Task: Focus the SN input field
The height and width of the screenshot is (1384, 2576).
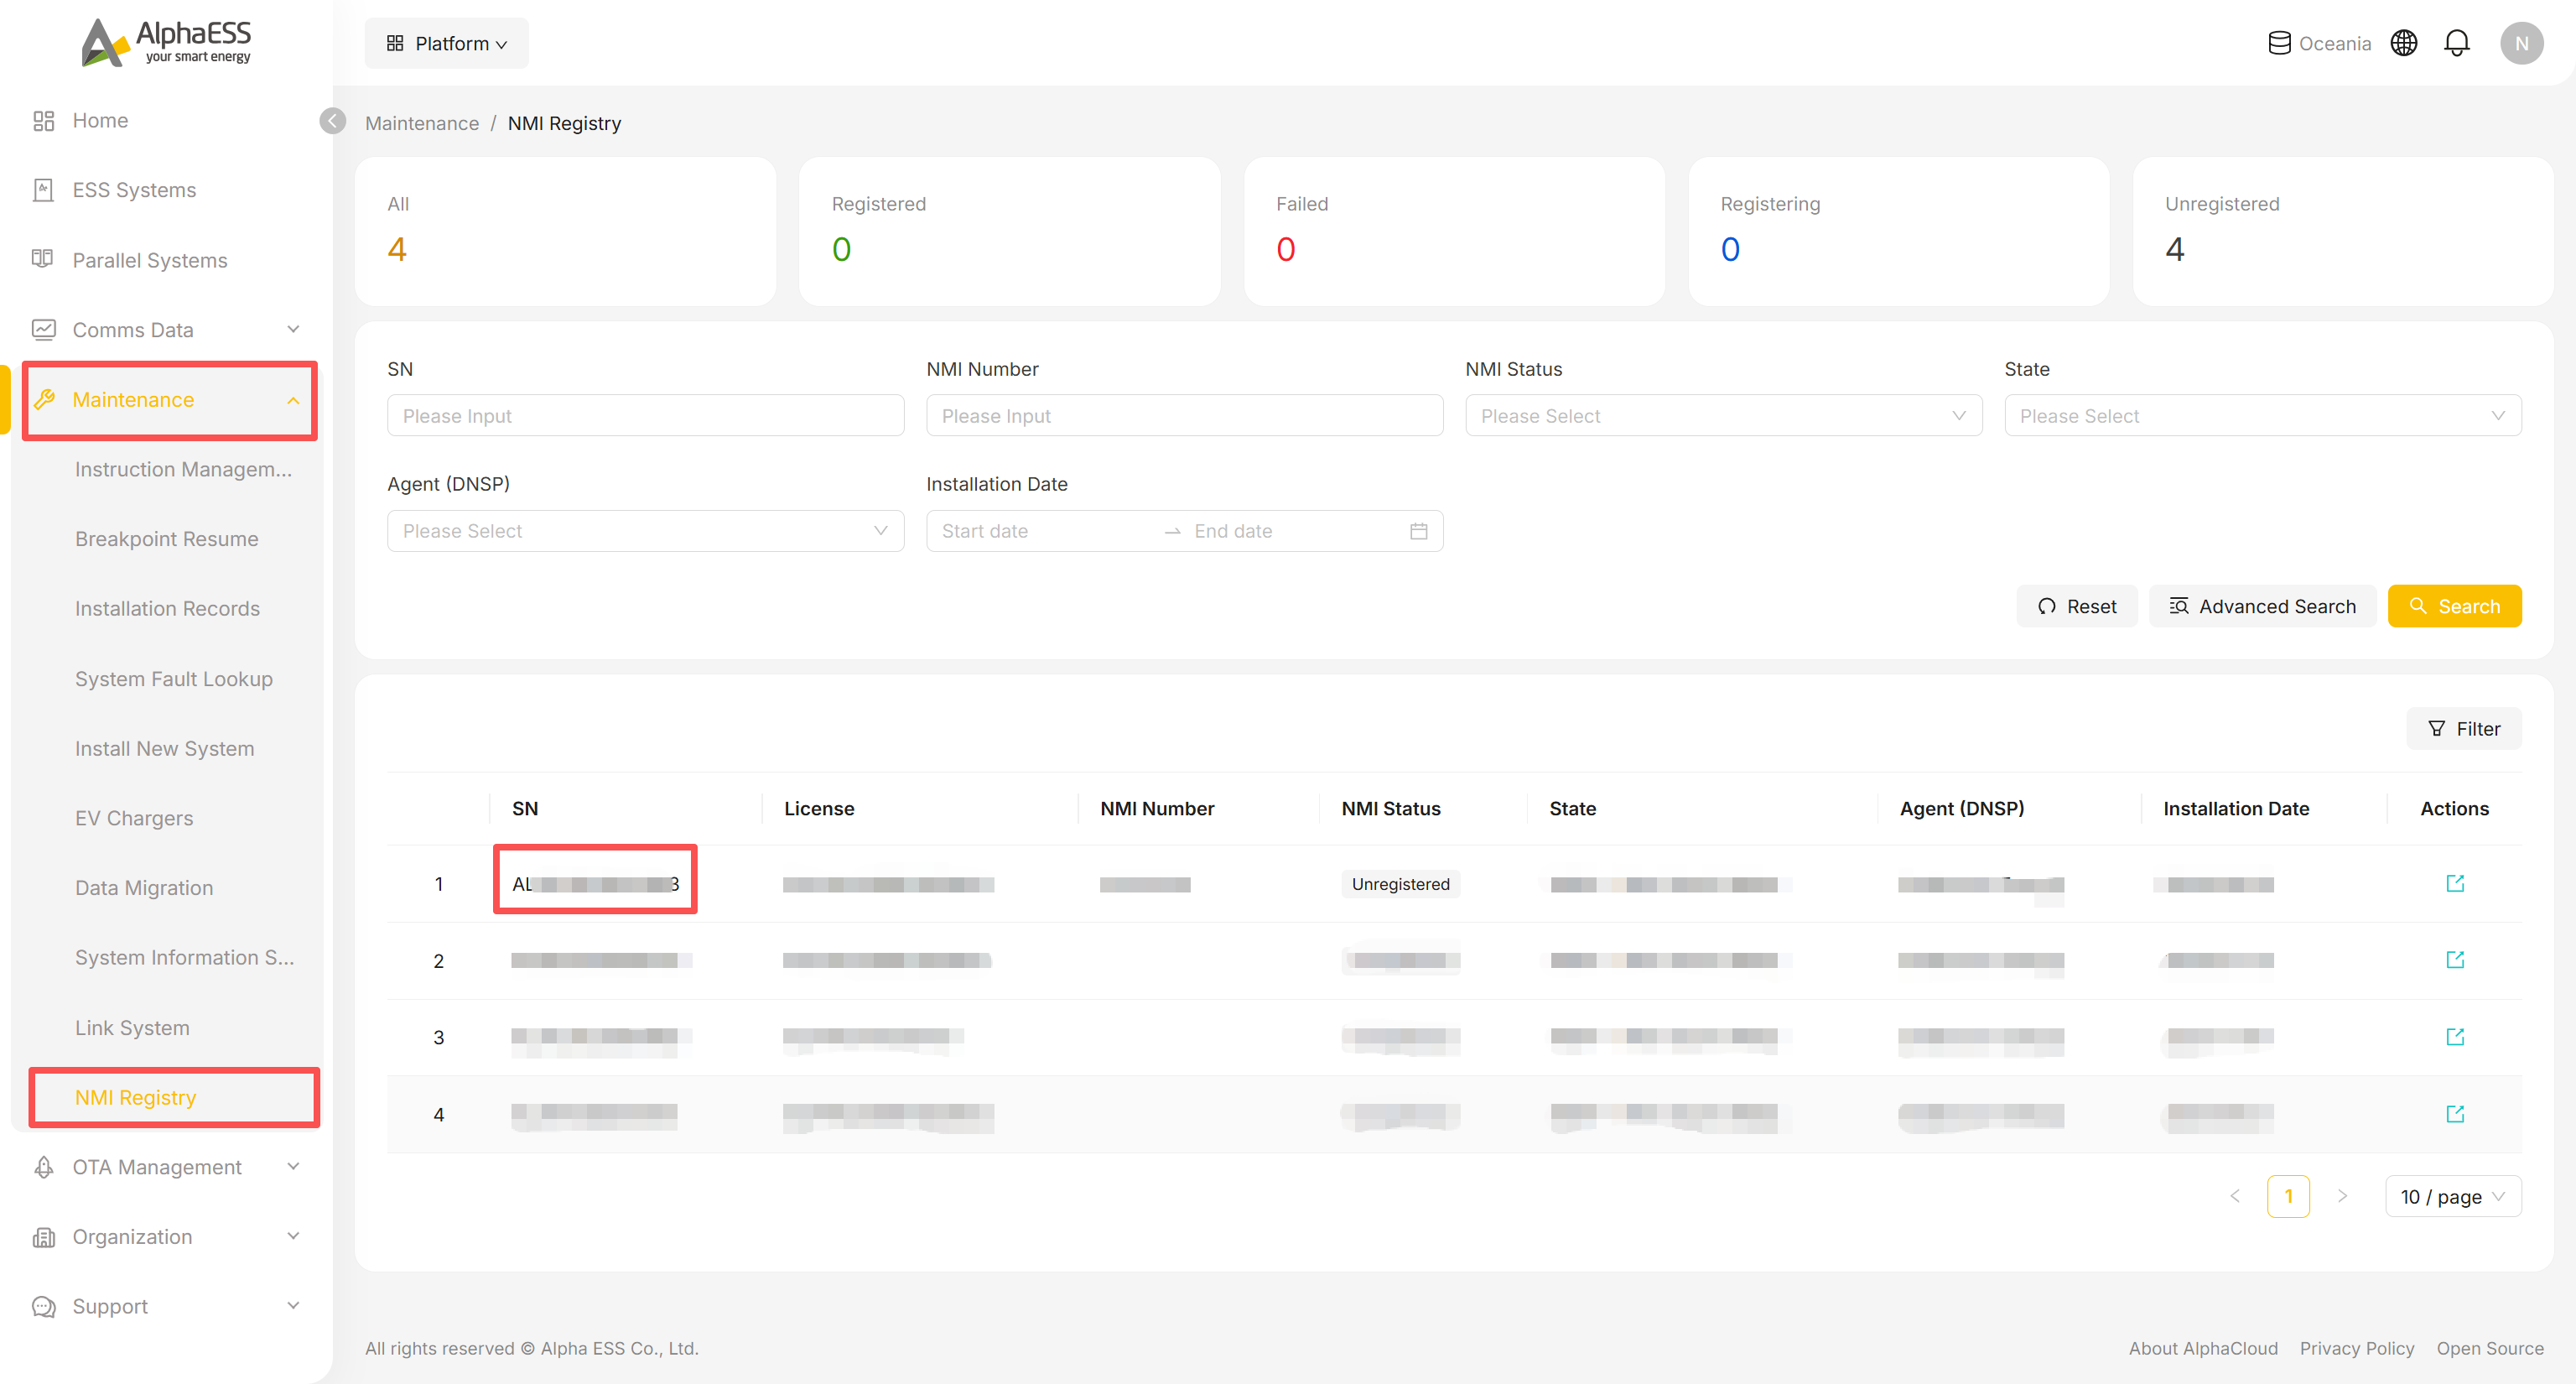Action: tap(645, 416)
